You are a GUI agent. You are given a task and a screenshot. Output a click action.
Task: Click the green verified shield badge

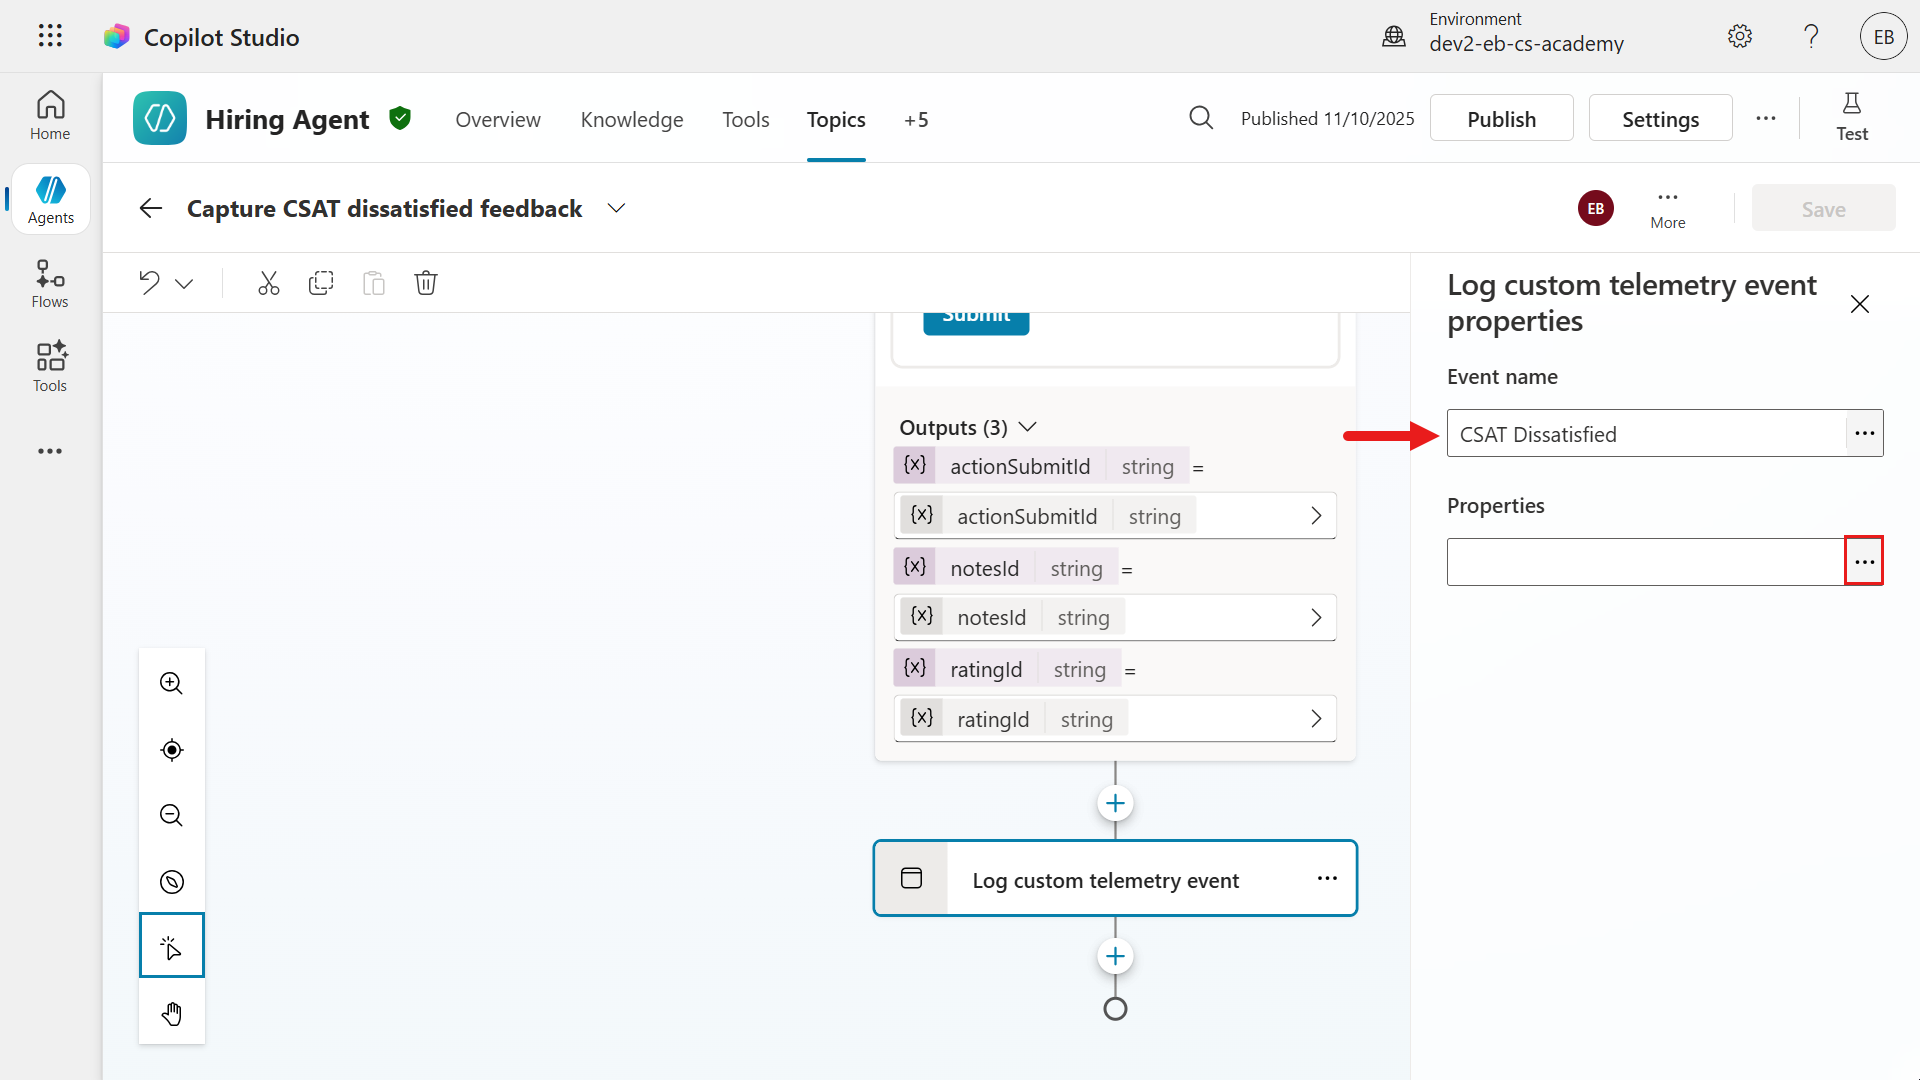click(400, 119)
